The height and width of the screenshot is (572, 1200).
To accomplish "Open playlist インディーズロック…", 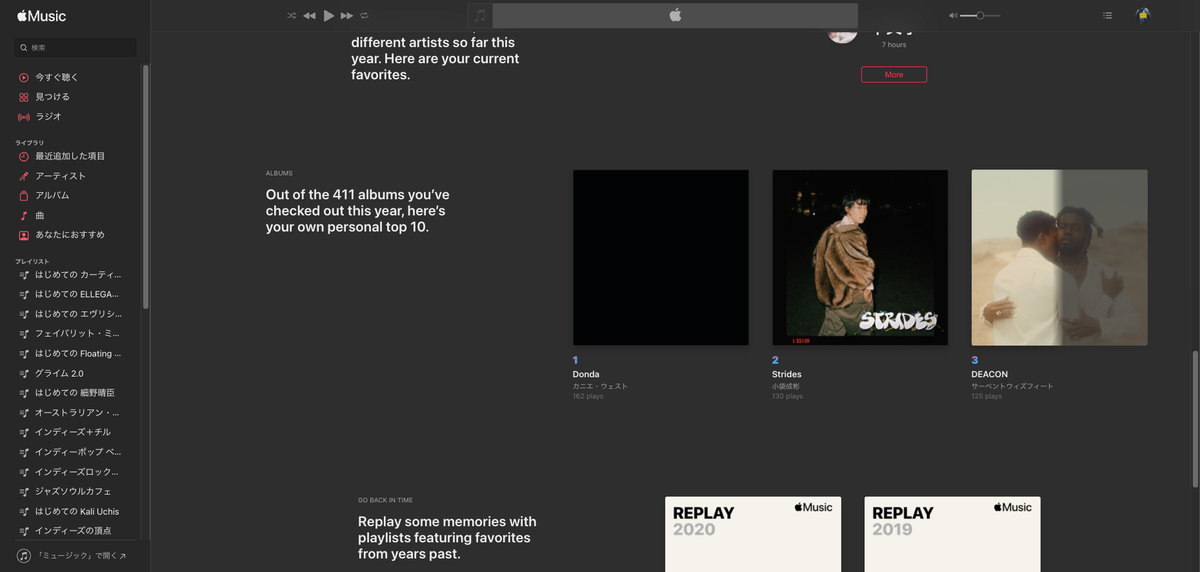I will [x=75, y=471].
